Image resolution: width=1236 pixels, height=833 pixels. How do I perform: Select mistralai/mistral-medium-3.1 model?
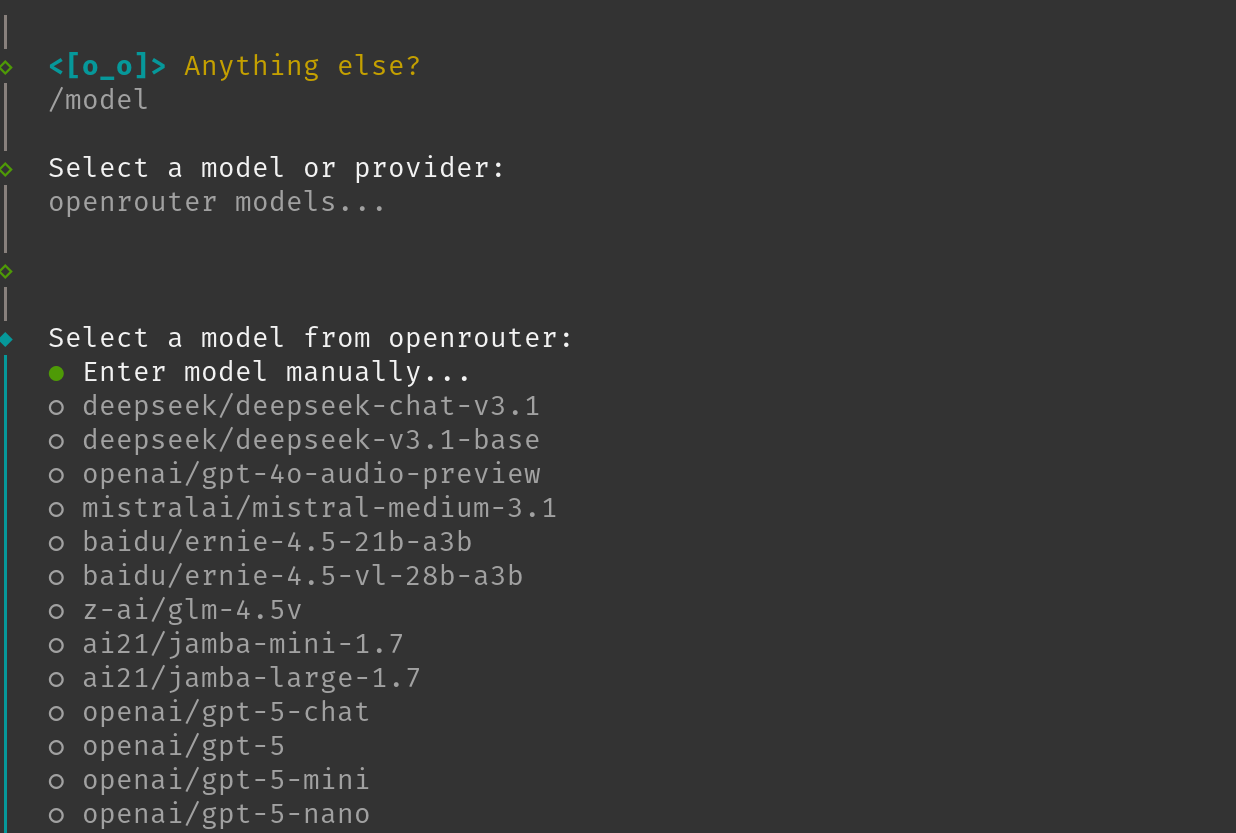(x=320, y=508)
